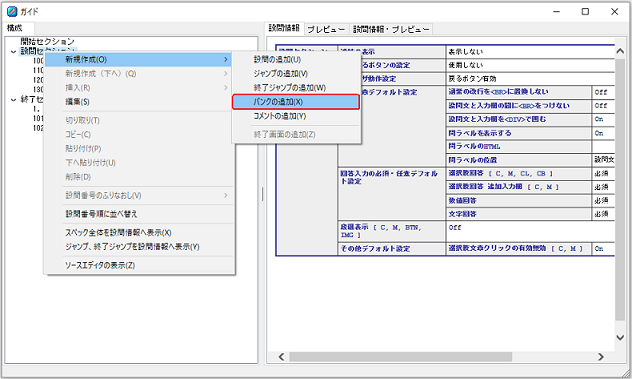Click 選択肢回答 追加入力欄 [ C, M ] cell

tap(519, 187)
